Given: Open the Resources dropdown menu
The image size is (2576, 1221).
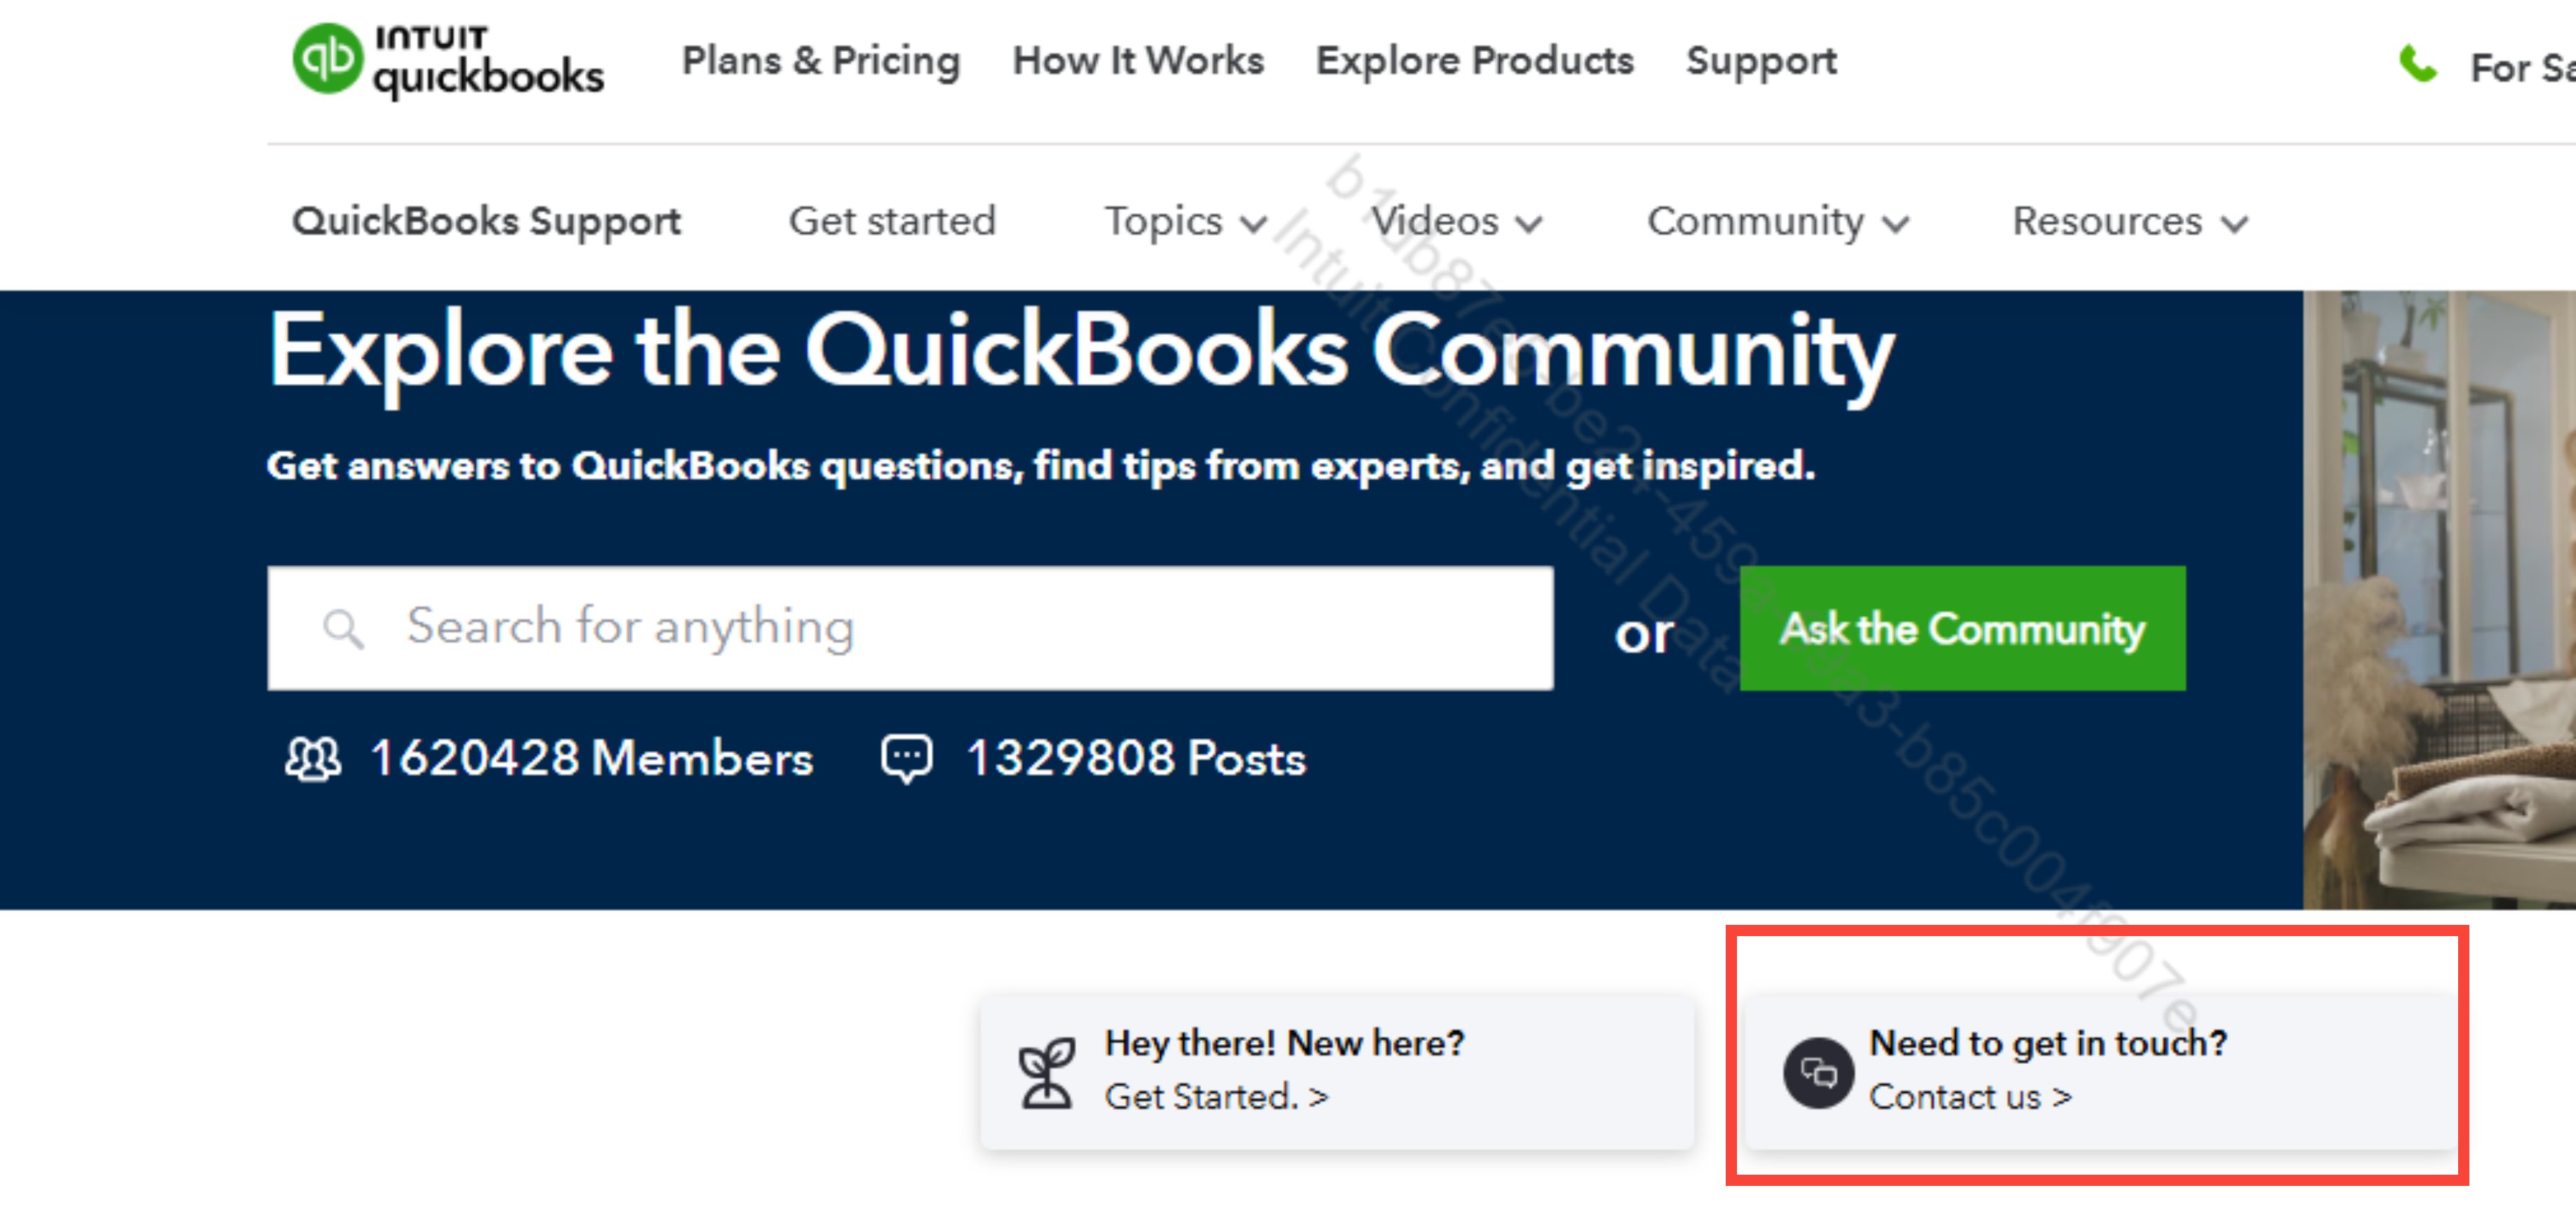Looking at the screenshot, I should [2129, 222].
